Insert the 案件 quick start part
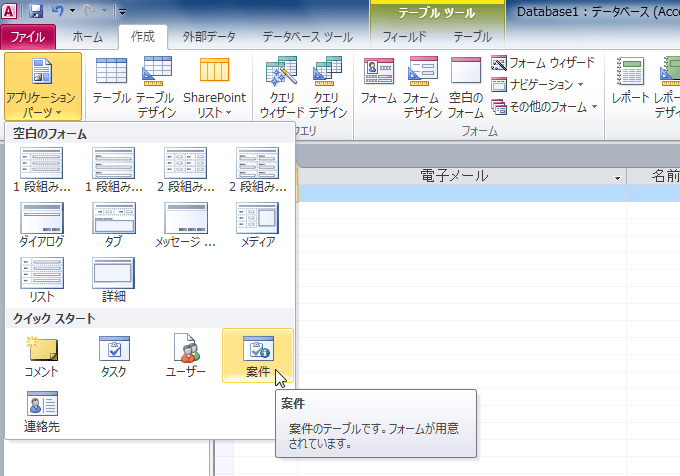Screen dimensions: 680x476 click(x=258, y=356)
